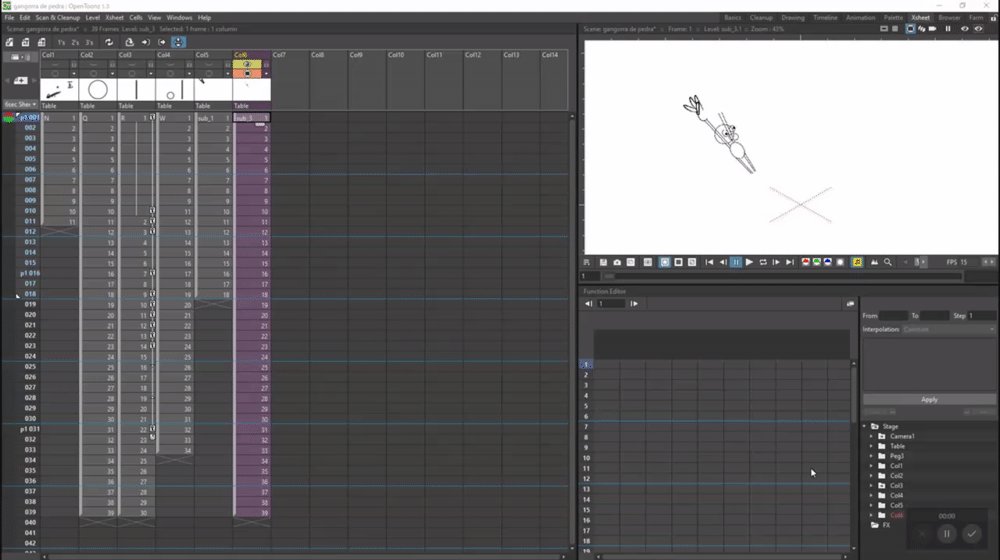The height and width of the screenshot is (560, 1000).
Task: Toggle the Col3 lock
Action: pos(151,64)
